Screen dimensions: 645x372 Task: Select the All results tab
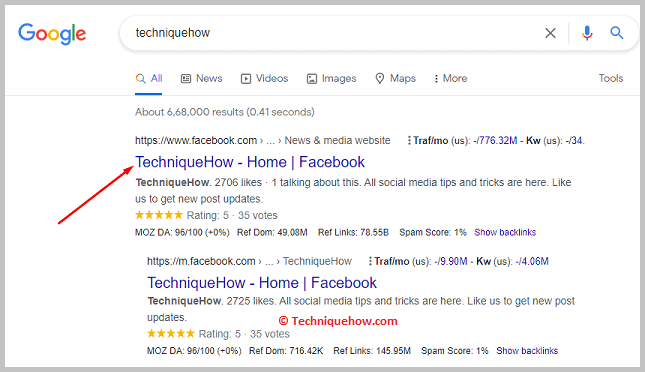[148, 78]
